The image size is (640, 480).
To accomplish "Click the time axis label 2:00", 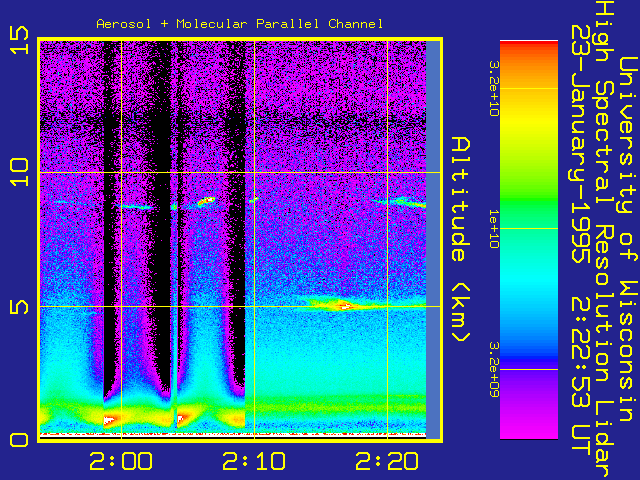I will tap(121, 462).
